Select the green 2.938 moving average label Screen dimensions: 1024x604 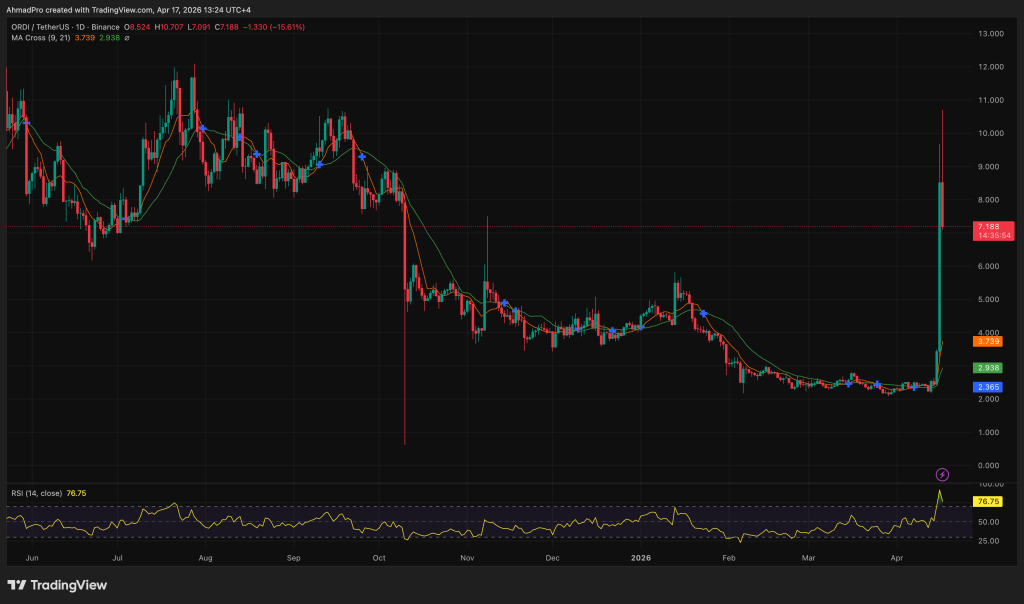[x=988, y=368]
